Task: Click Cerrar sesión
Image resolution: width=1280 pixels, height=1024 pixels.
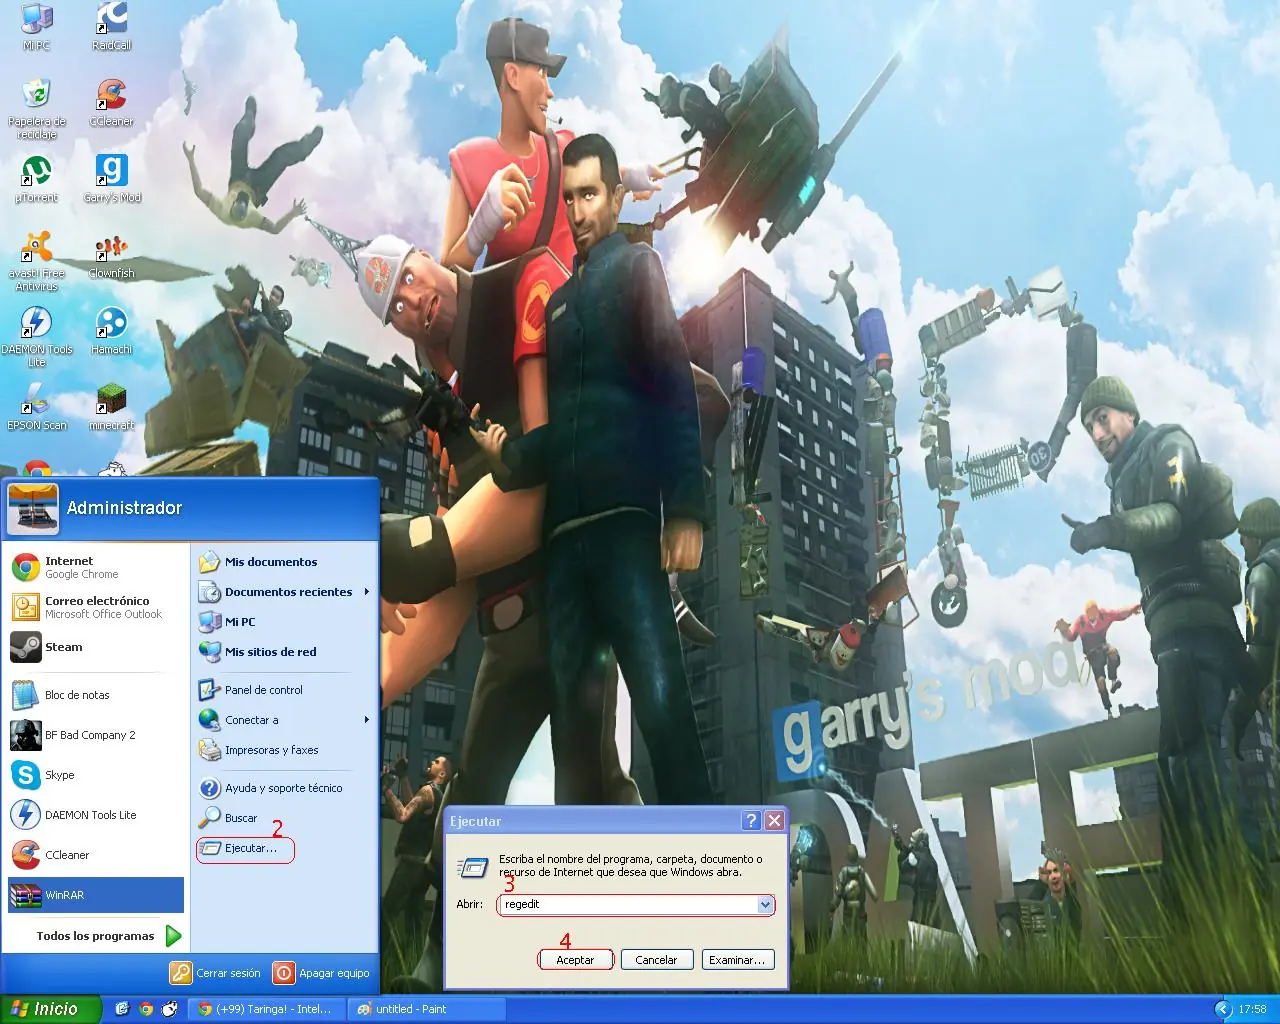Action: point(216,973)
